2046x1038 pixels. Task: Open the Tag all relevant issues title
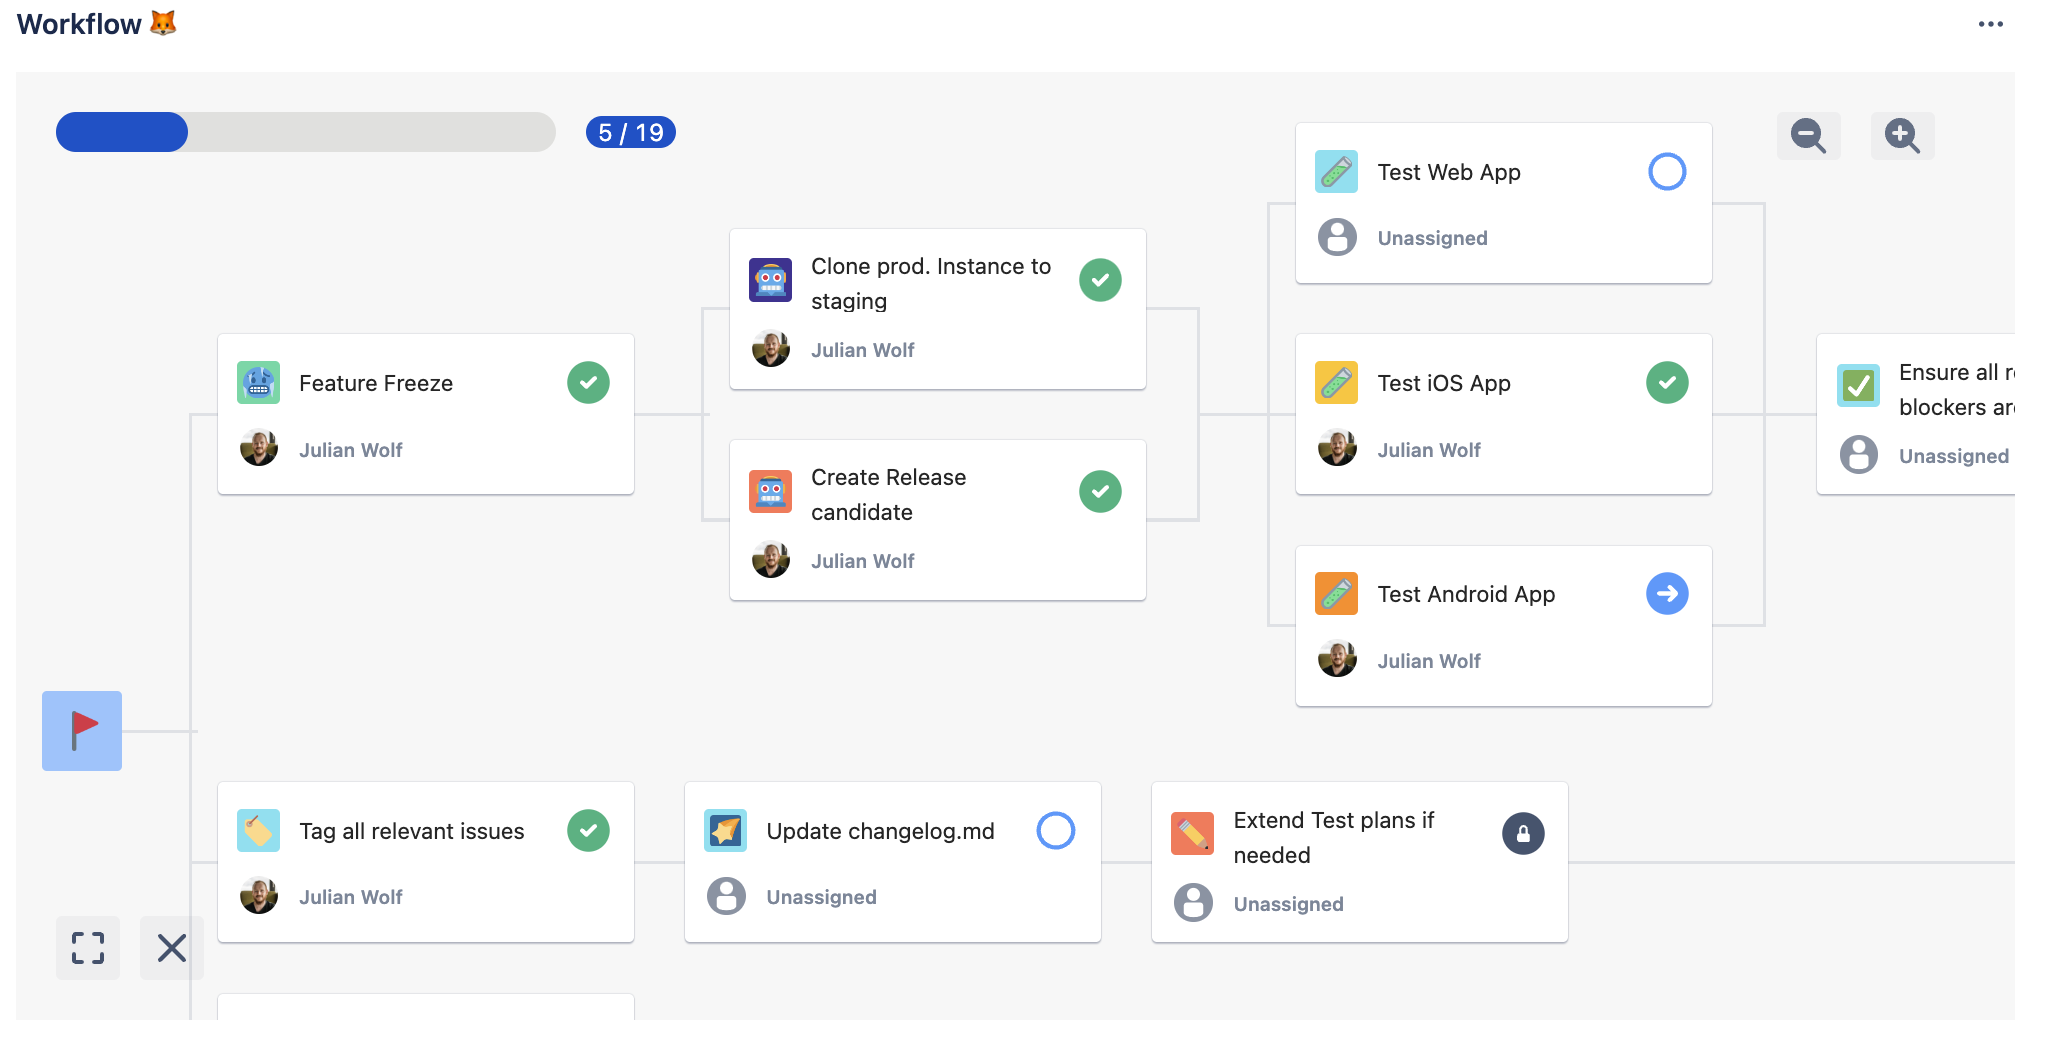pyautogui.click(x=411, y=831)
